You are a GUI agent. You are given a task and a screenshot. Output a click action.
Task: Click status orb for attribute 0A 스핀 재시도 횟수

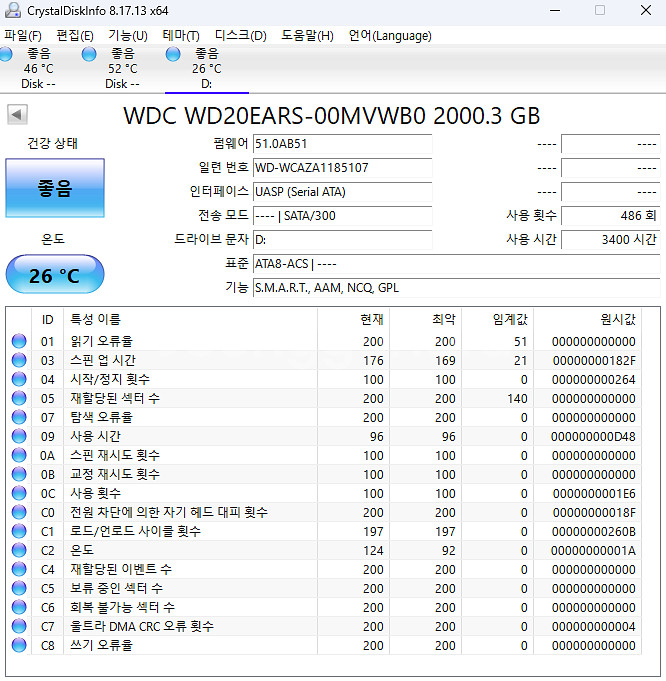[x=19, y=455]
